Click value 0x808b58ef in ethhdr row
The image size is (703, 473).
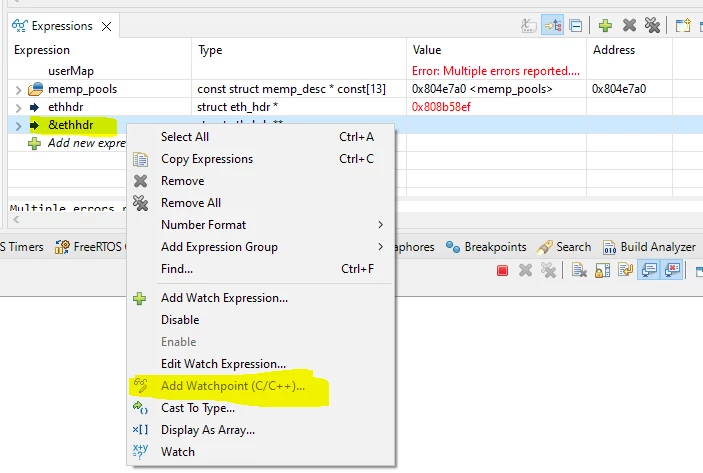441,107
